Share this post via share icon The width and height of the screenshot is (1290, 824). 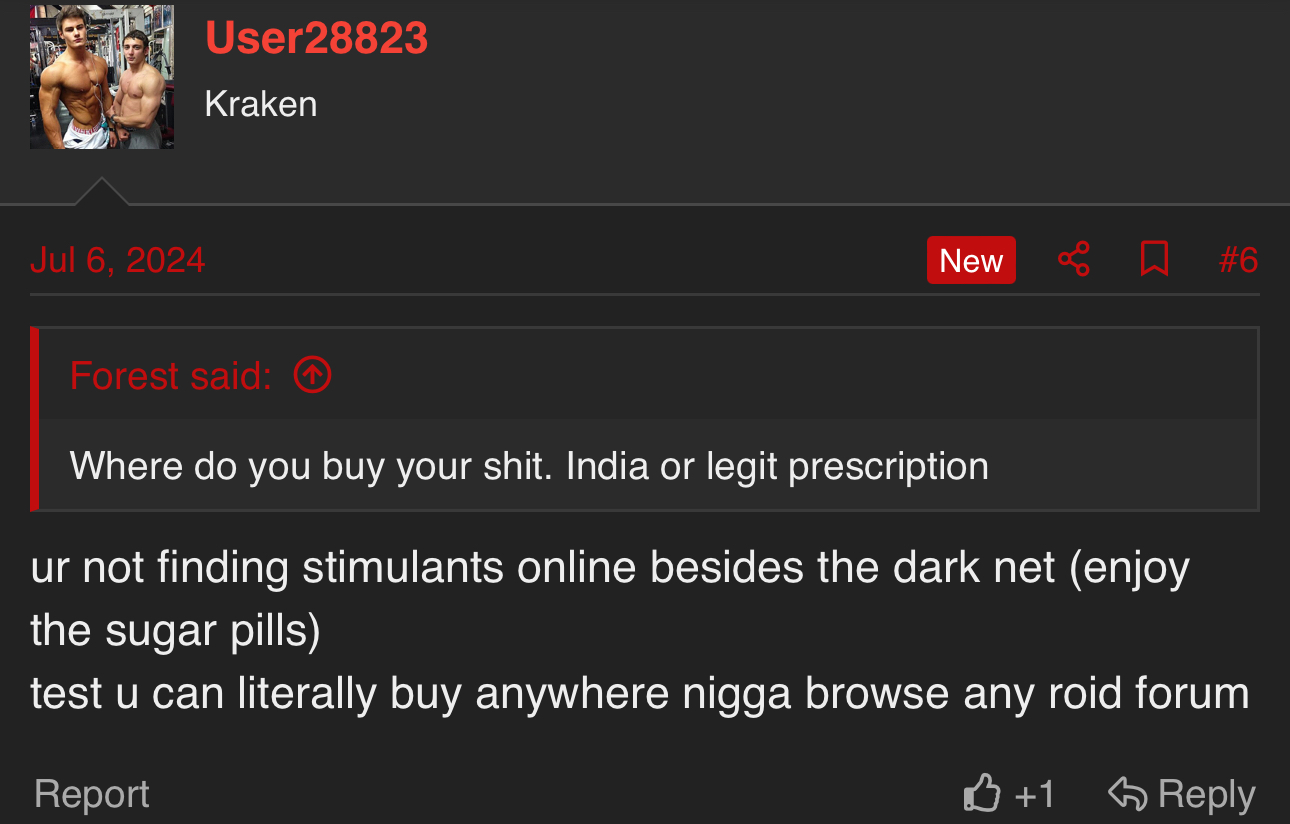pos(1074,260)
